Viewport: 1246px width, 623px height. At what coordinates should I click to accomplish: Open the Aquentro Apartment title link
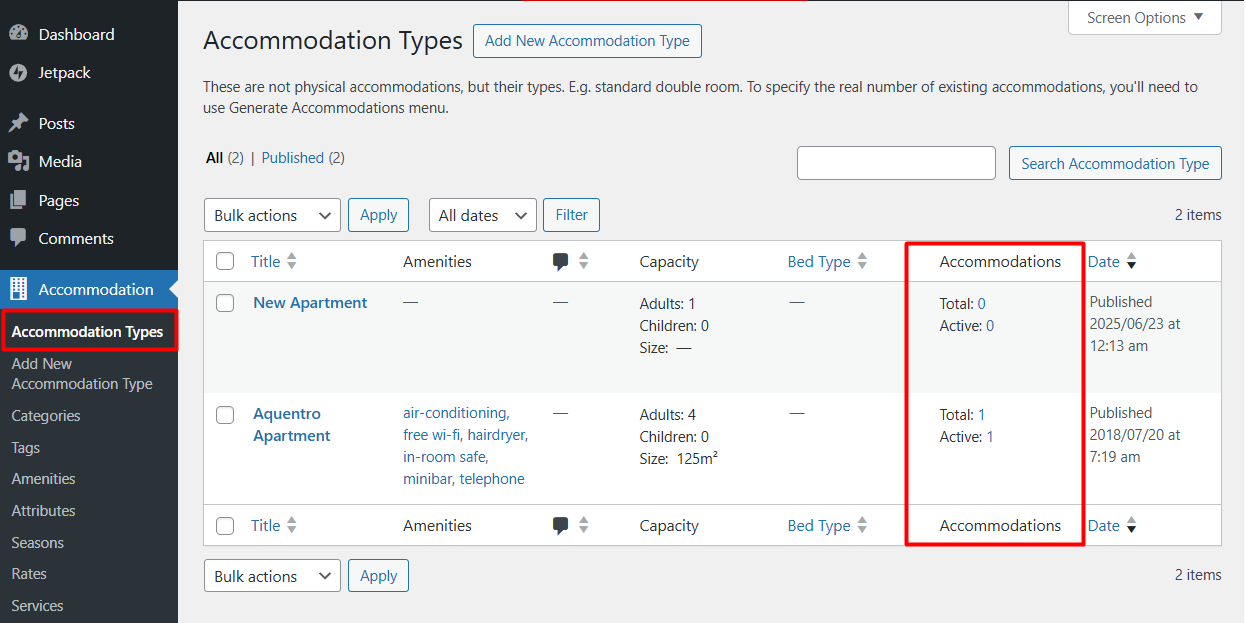(x=292, y=425)
